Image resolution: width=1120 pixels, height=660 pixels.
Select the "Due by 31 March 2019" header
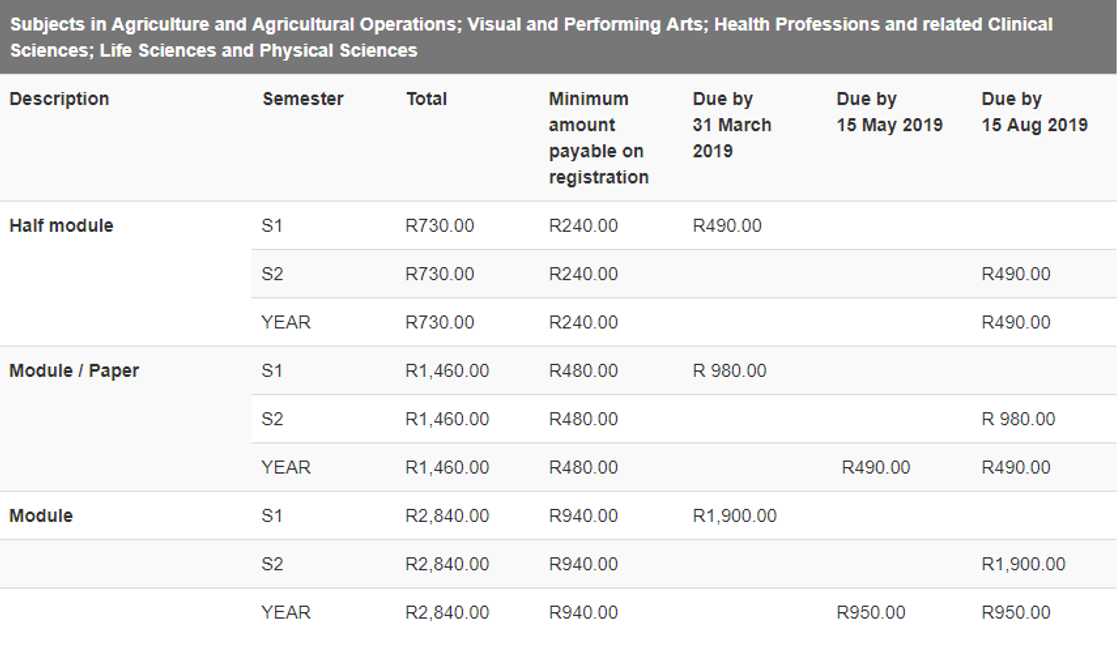pyautogui.click(x=732, y=125)
